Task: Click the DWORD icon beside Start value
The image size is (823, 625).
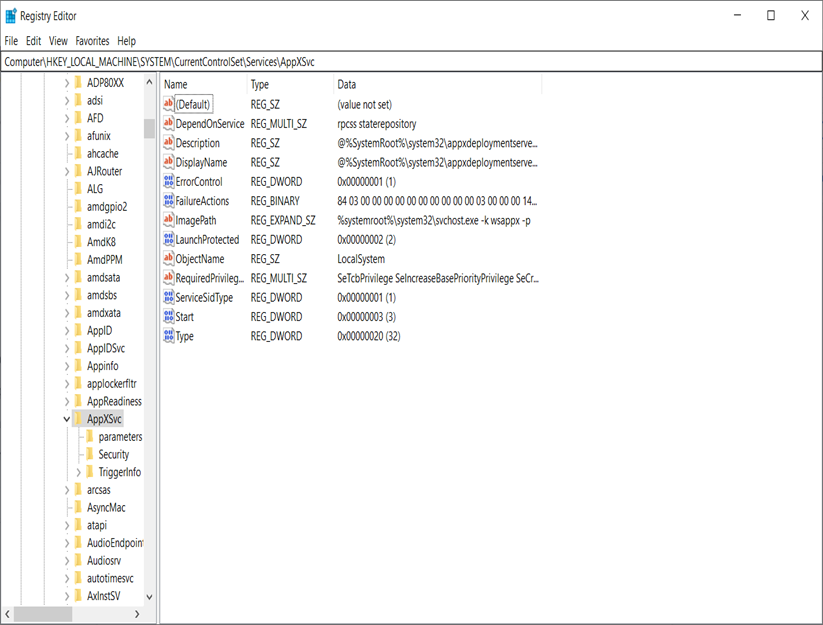Action: point(168,316)
